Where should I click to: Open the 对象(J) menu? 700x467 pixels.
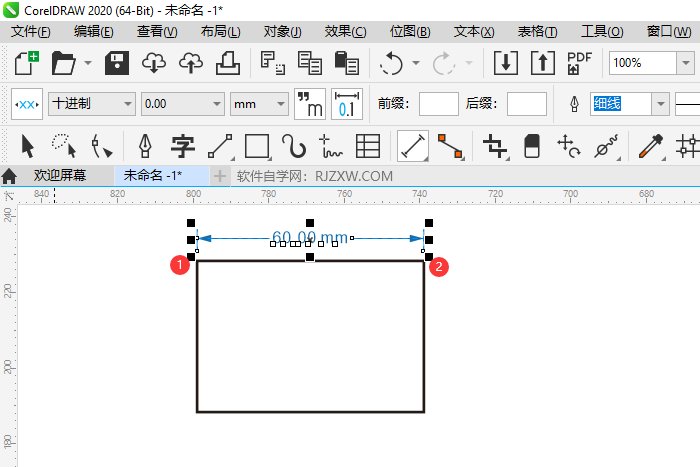(x=282, y=32)
